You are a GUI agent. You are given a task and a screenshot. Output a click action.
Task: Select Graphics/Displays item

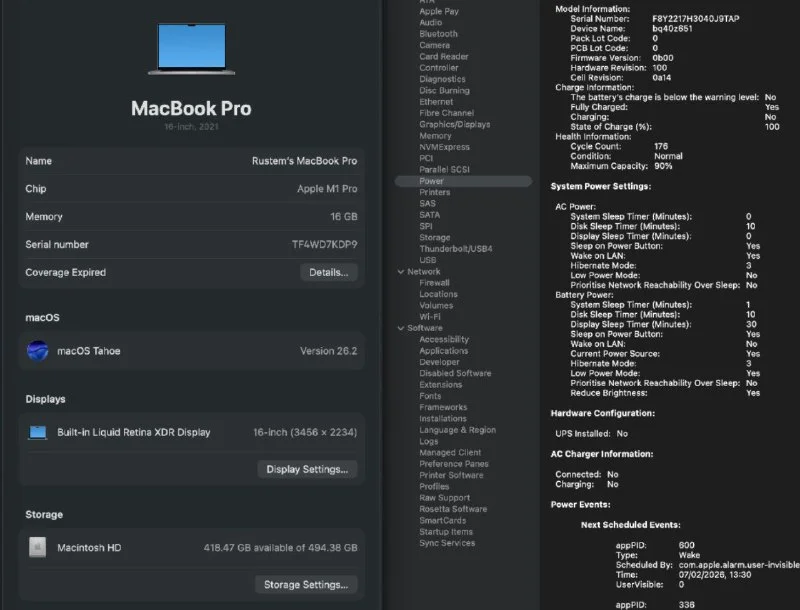point(454,125)
